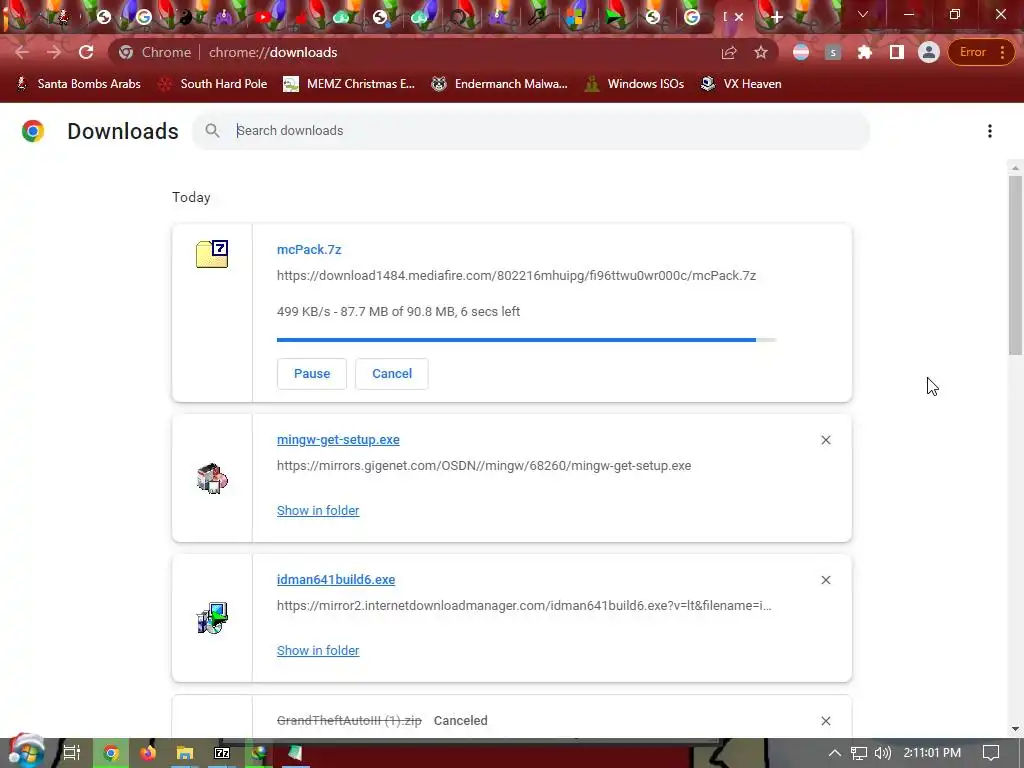Screen dimensions: 1024x768
Task: Open the Extensions puzzle-piece menu
Action: tap(865, 52)
